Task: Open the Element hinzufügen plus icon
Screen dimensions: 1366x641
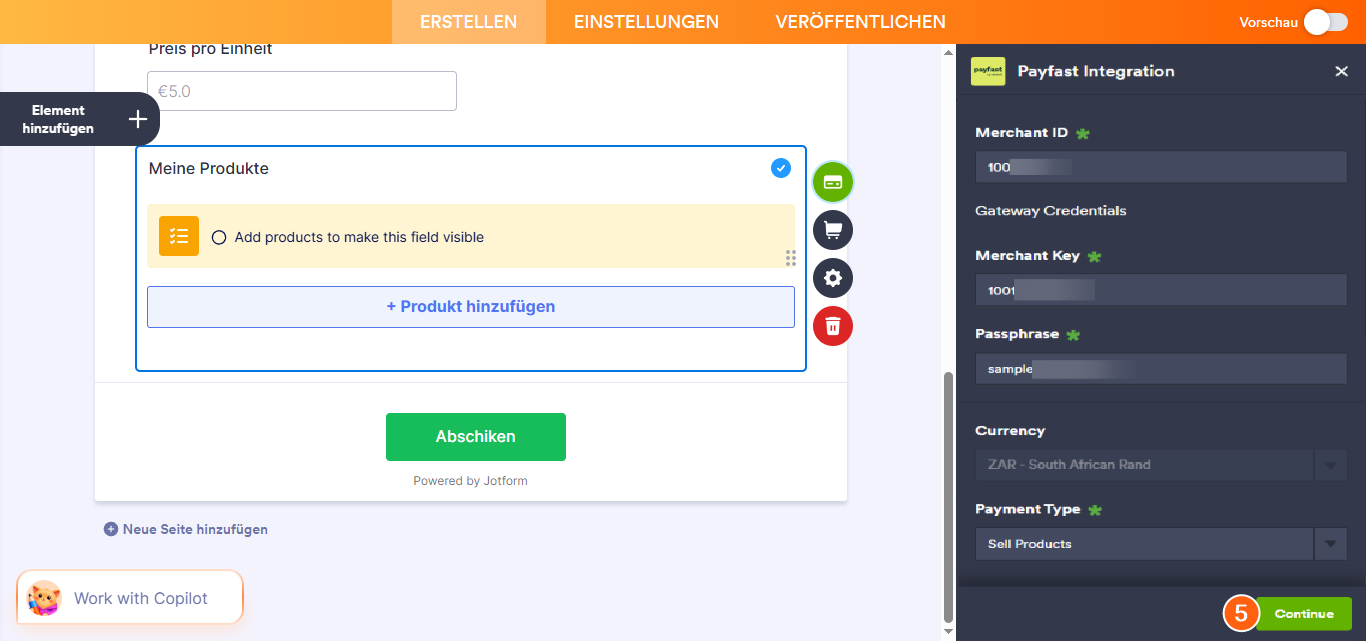Action: click(x=137, y=118)
